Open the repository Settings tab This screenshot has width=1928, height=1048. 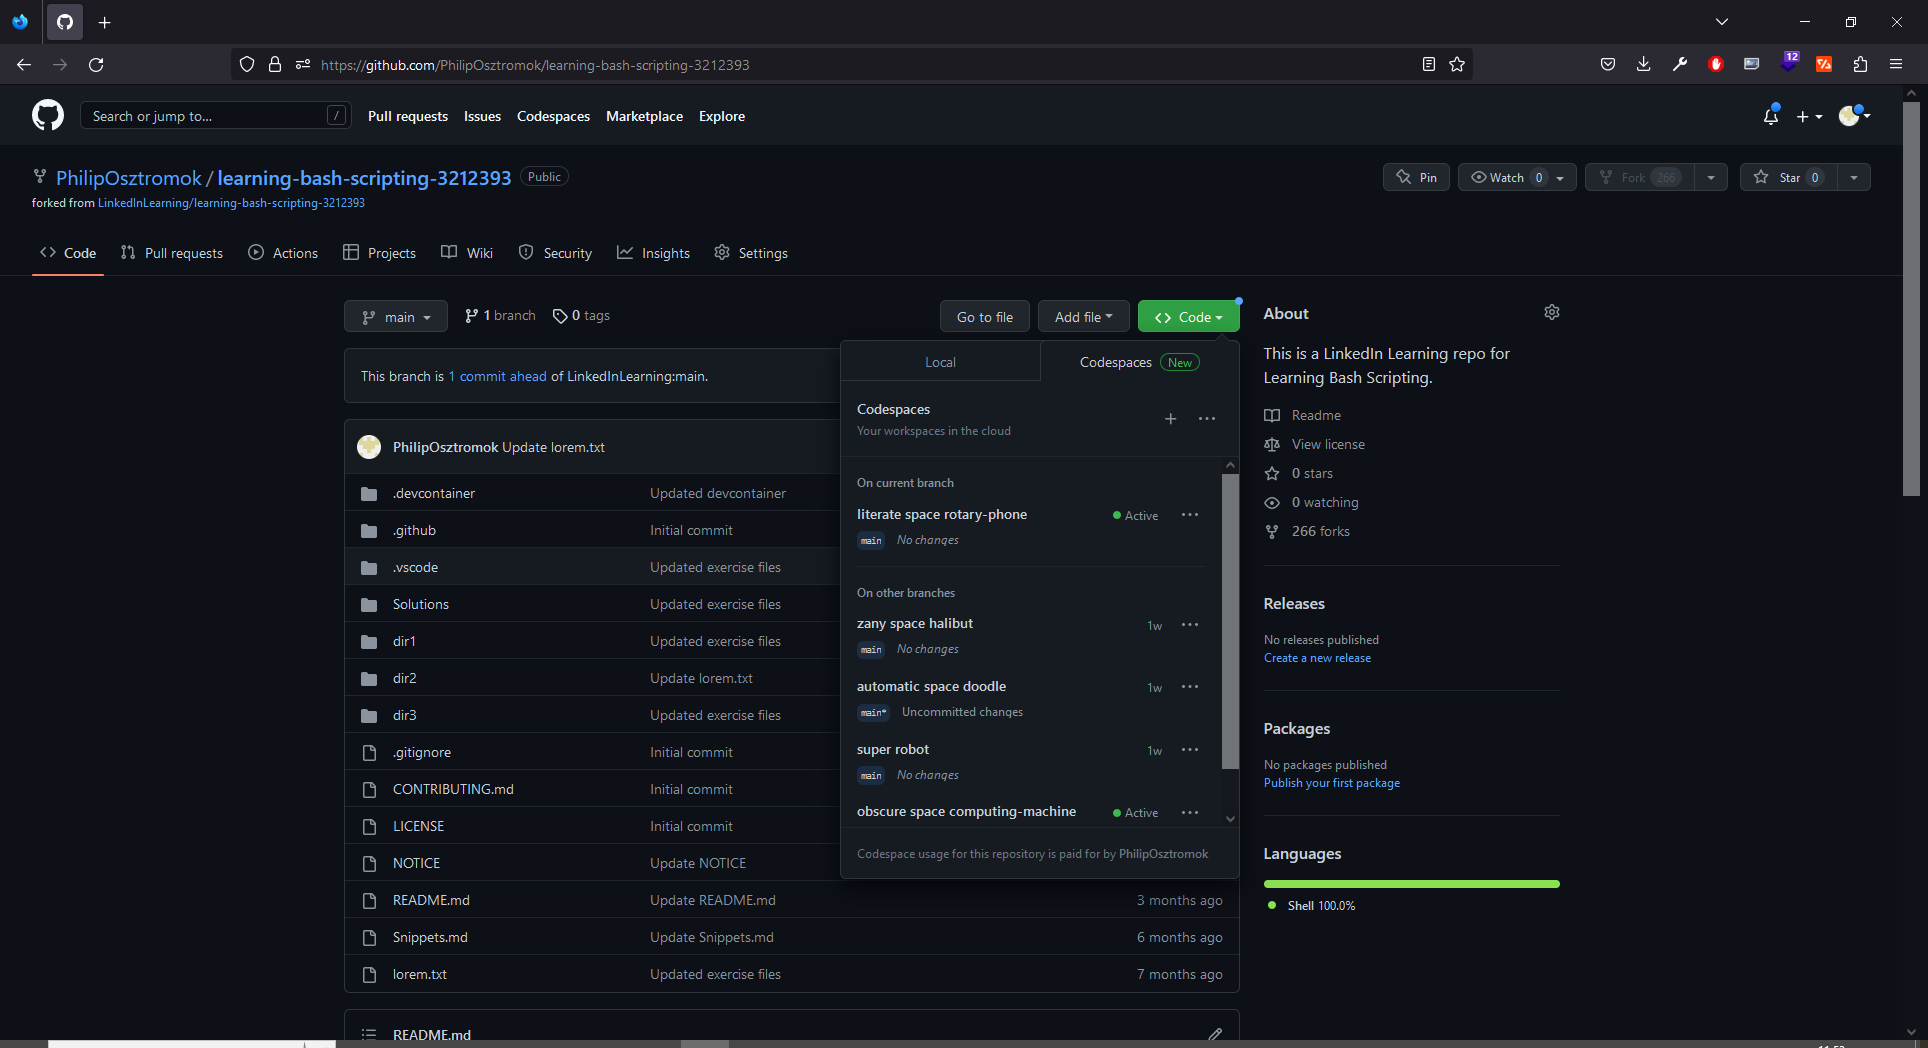click(x=751, y=253)
